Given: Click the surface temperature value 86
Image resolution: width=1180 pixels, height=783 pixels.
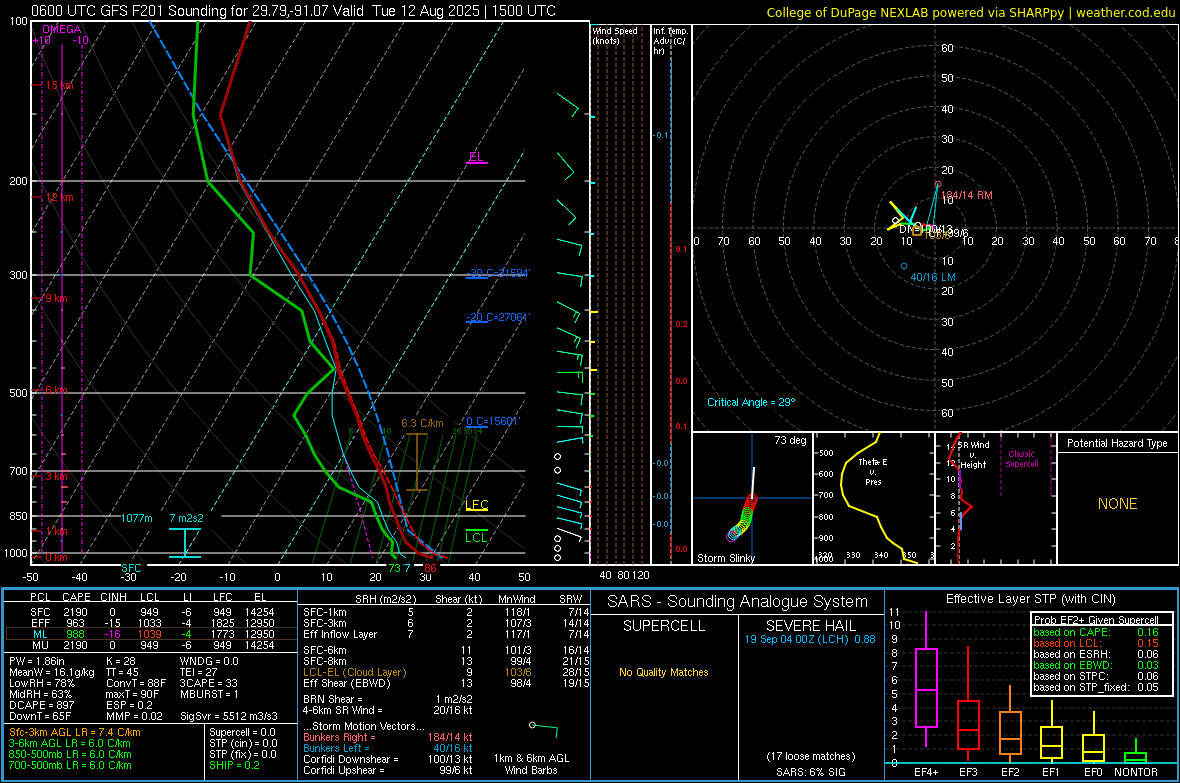Looking at the screenshot, I should coord(430,568).
